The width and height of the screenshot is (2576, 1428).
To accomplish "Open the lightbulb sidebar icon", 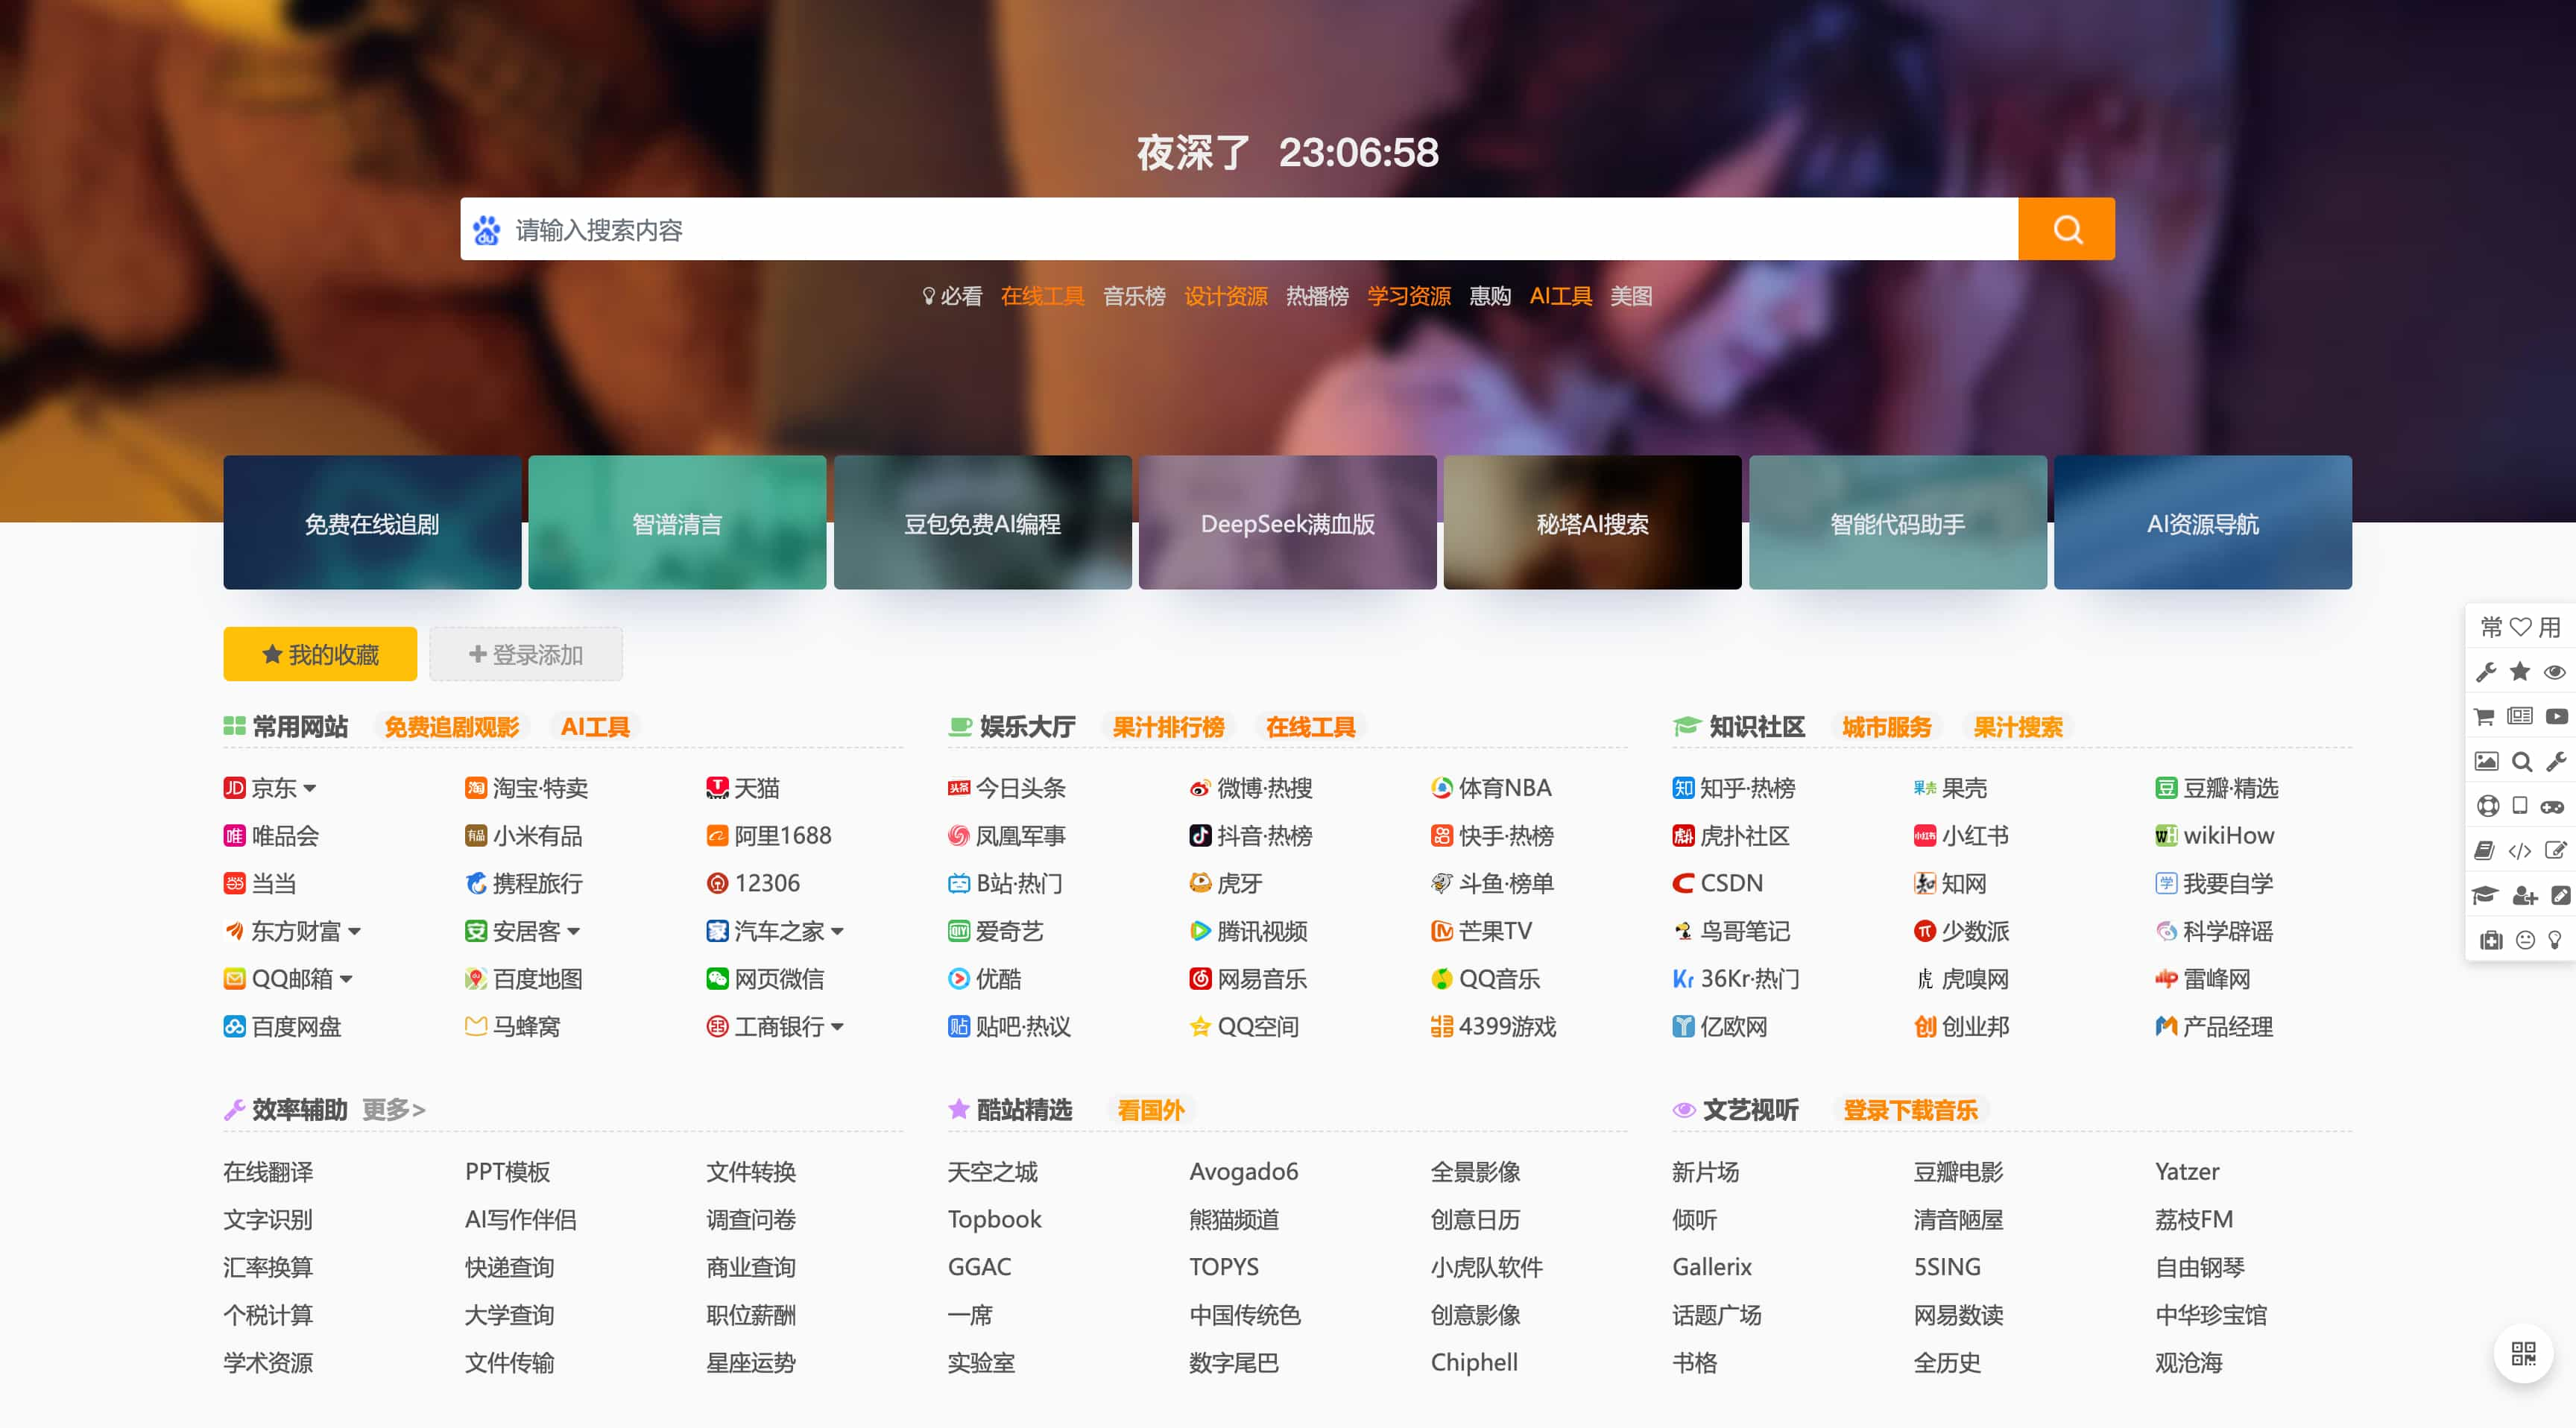I will pos(2555,940).
